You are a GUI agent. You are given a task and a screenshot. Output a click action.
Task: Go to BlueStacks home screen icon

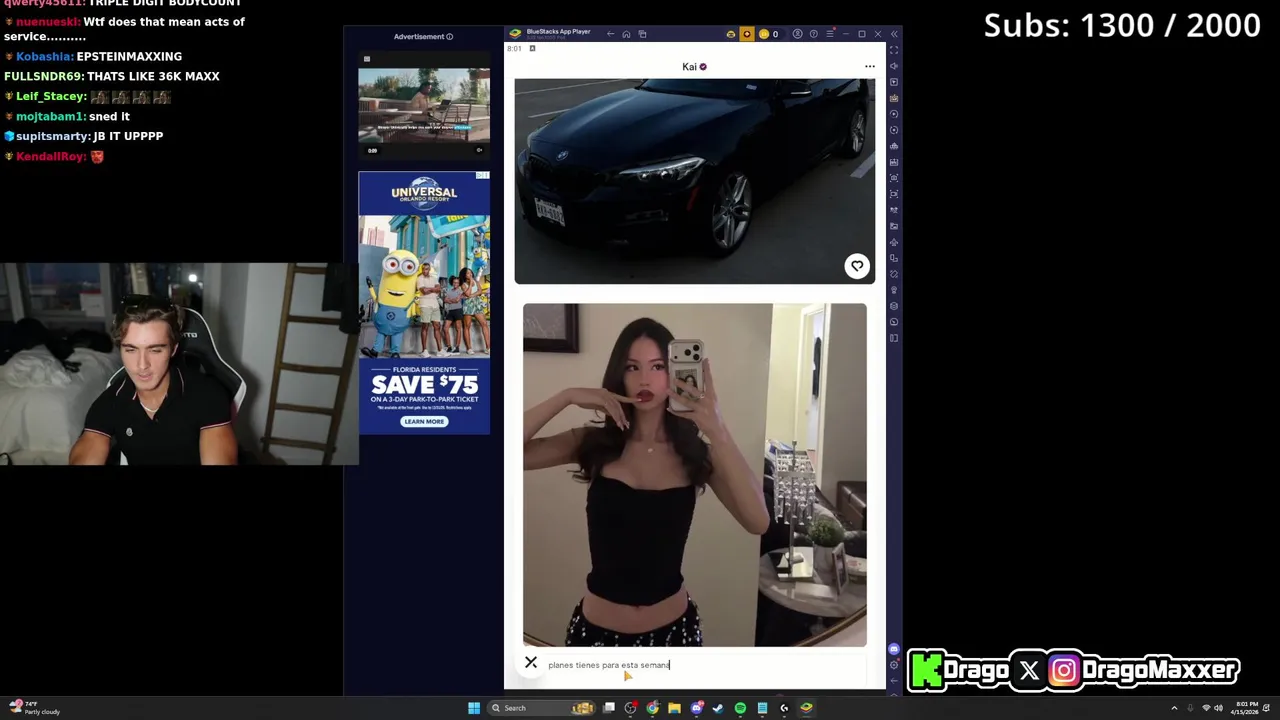(x=626, y=34)
